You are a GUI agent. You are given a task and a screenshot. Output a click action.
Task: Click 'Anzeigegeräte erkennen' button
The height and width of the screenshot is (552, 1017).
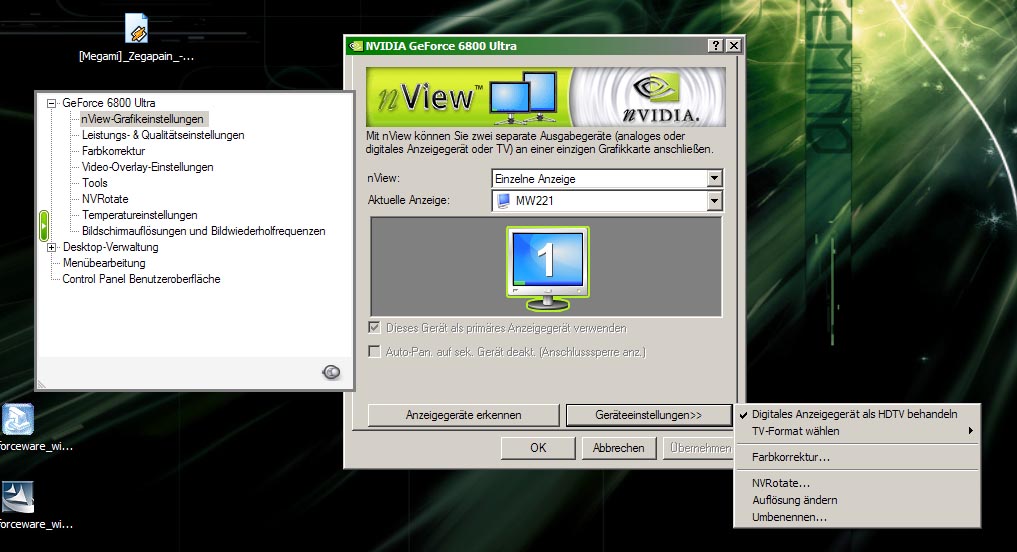[x=463, y=415]
